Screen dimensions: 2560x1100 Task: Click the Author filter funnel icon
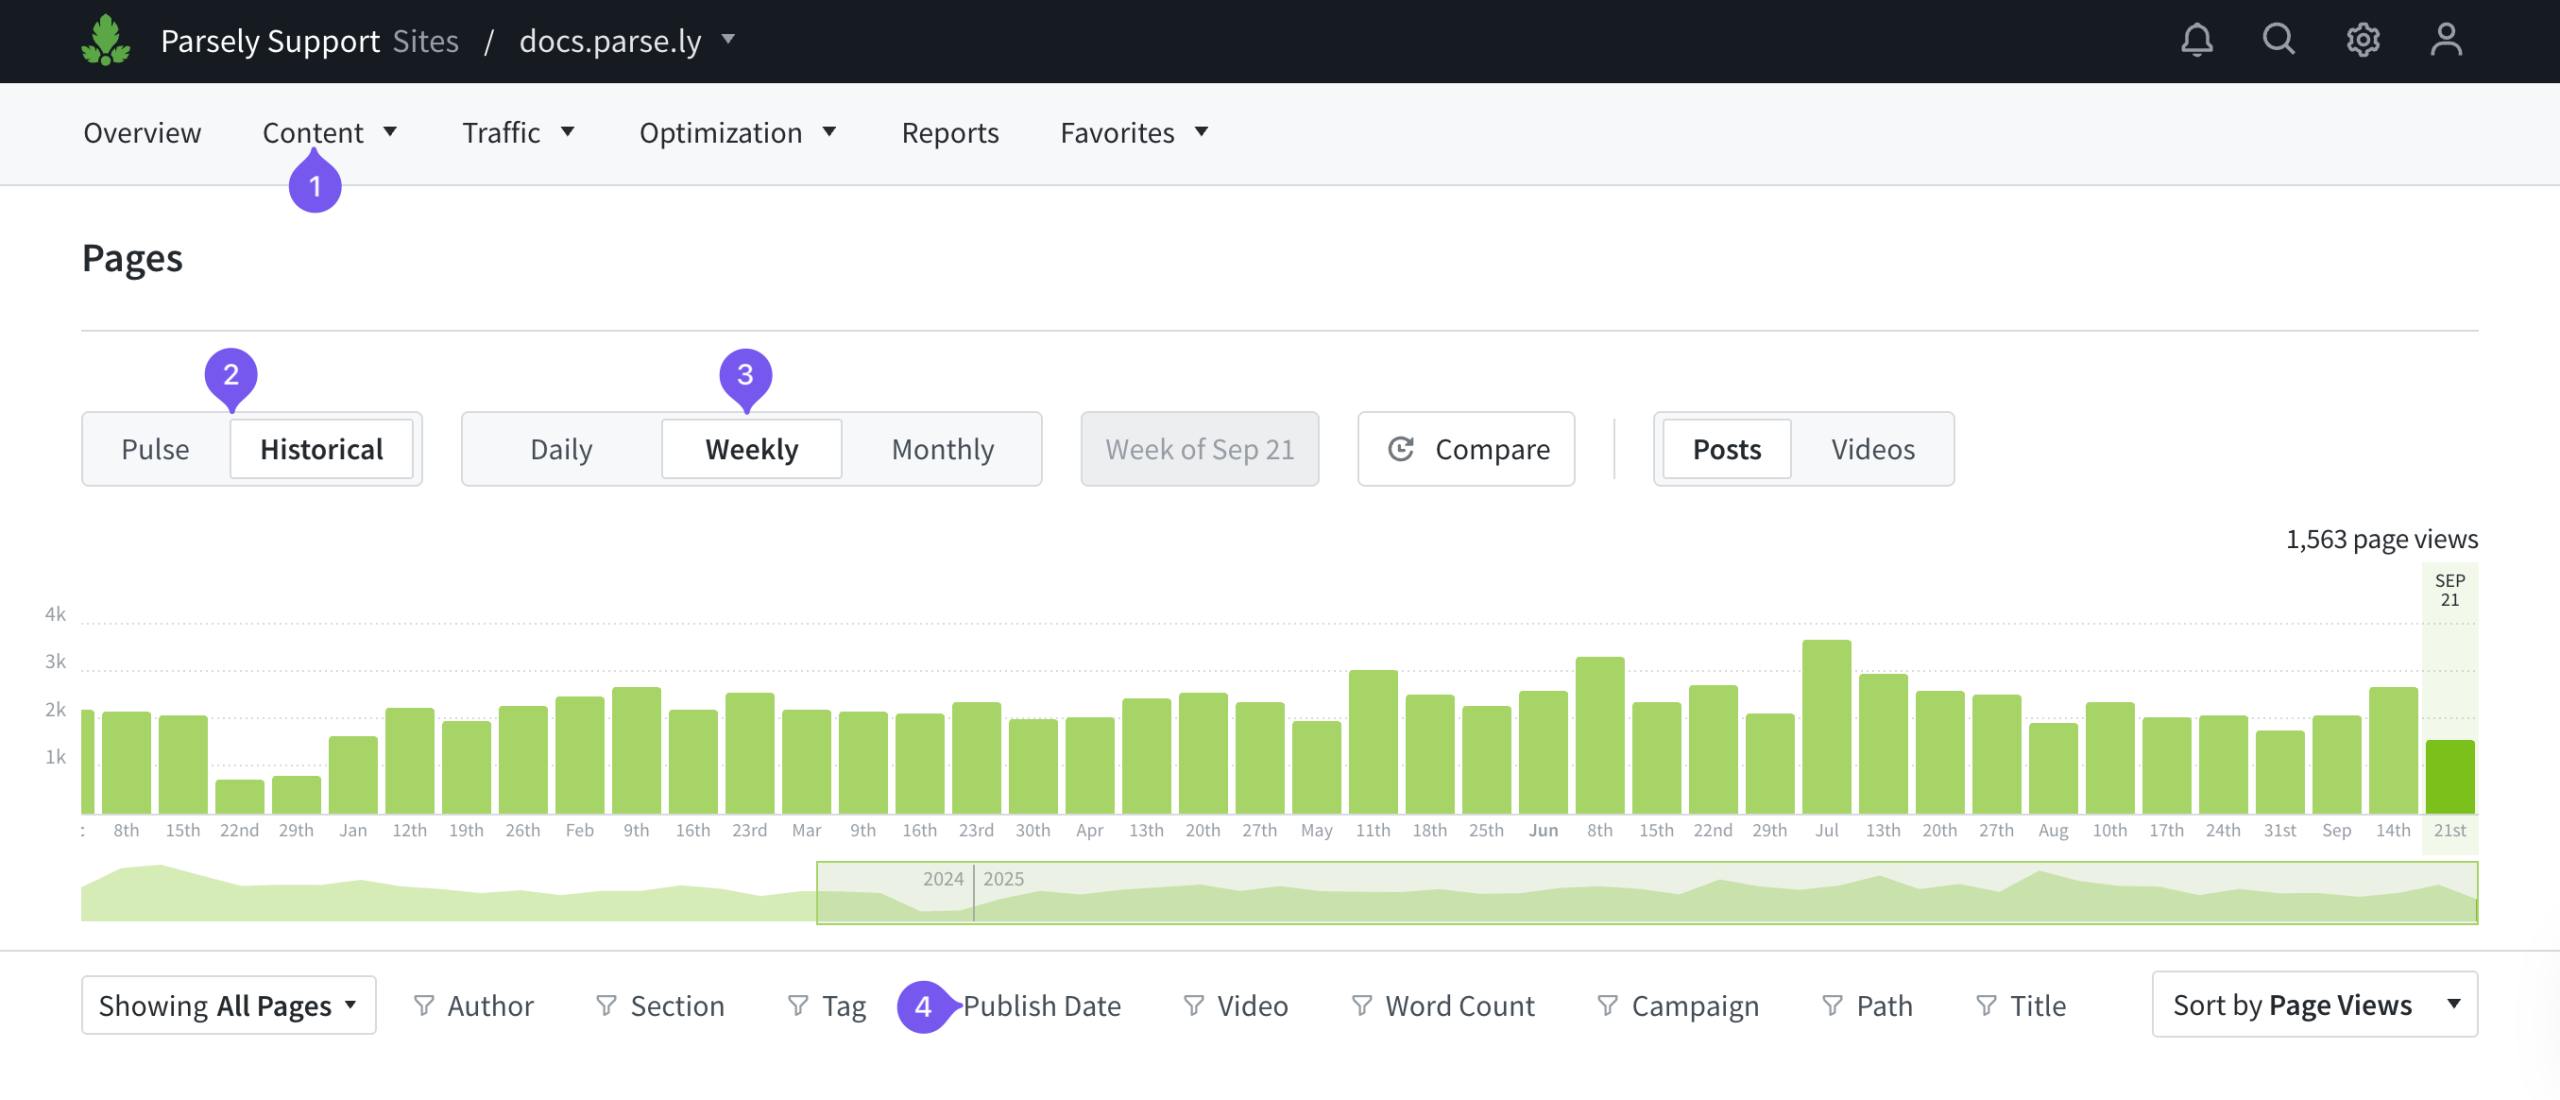(424, 1005)
